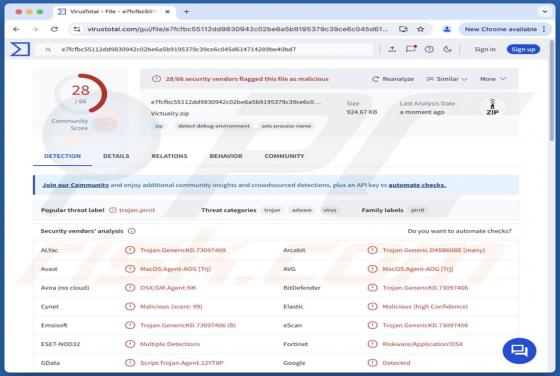
Task: Click the browser back arrow
Action: coord(16,29)
